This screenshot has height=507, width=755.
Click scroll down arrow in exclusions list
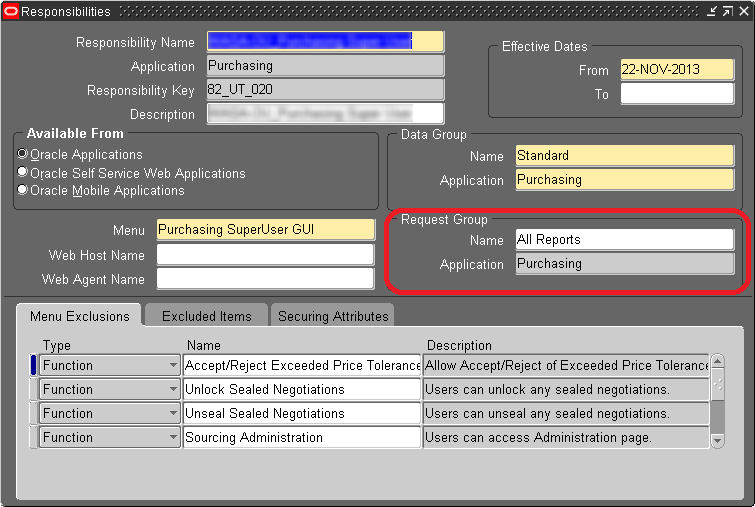717,441
